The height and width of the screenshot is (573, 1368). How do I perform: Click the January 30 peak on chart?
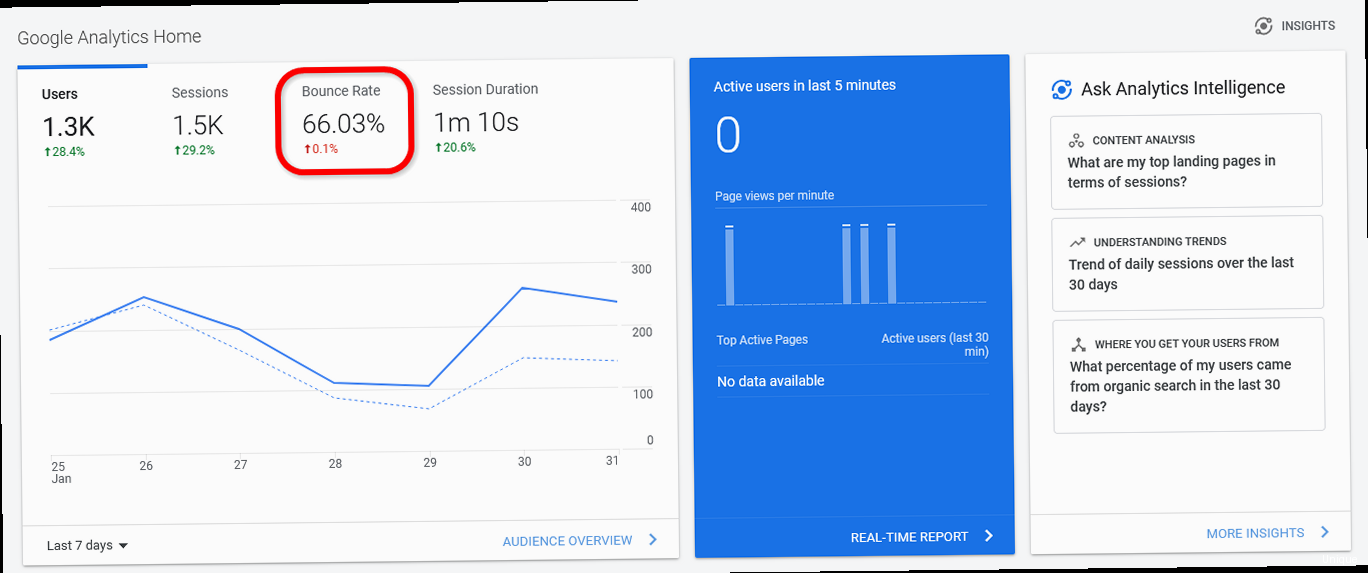(x=523, y=288)
